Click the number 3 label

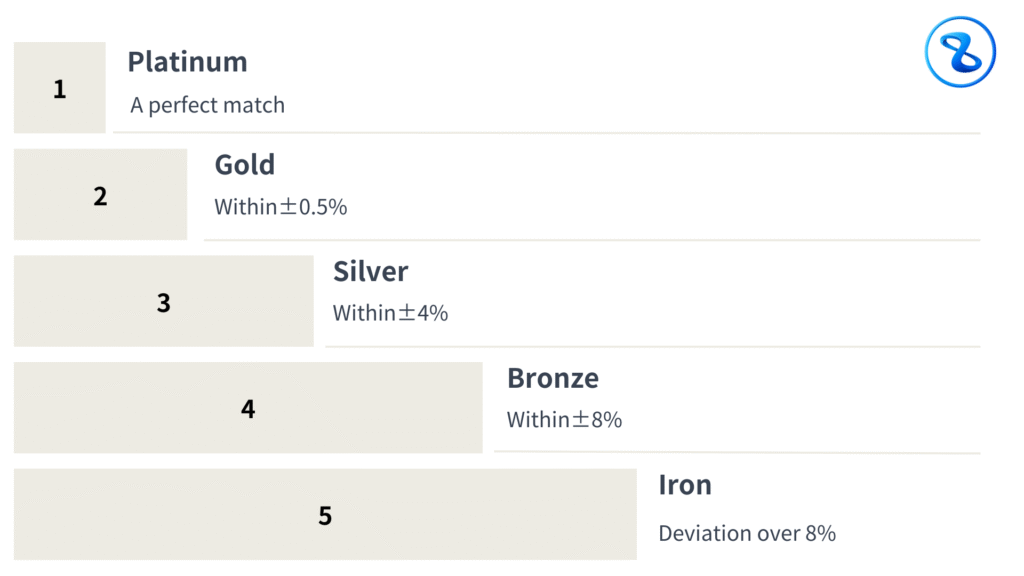click(164, 302)
